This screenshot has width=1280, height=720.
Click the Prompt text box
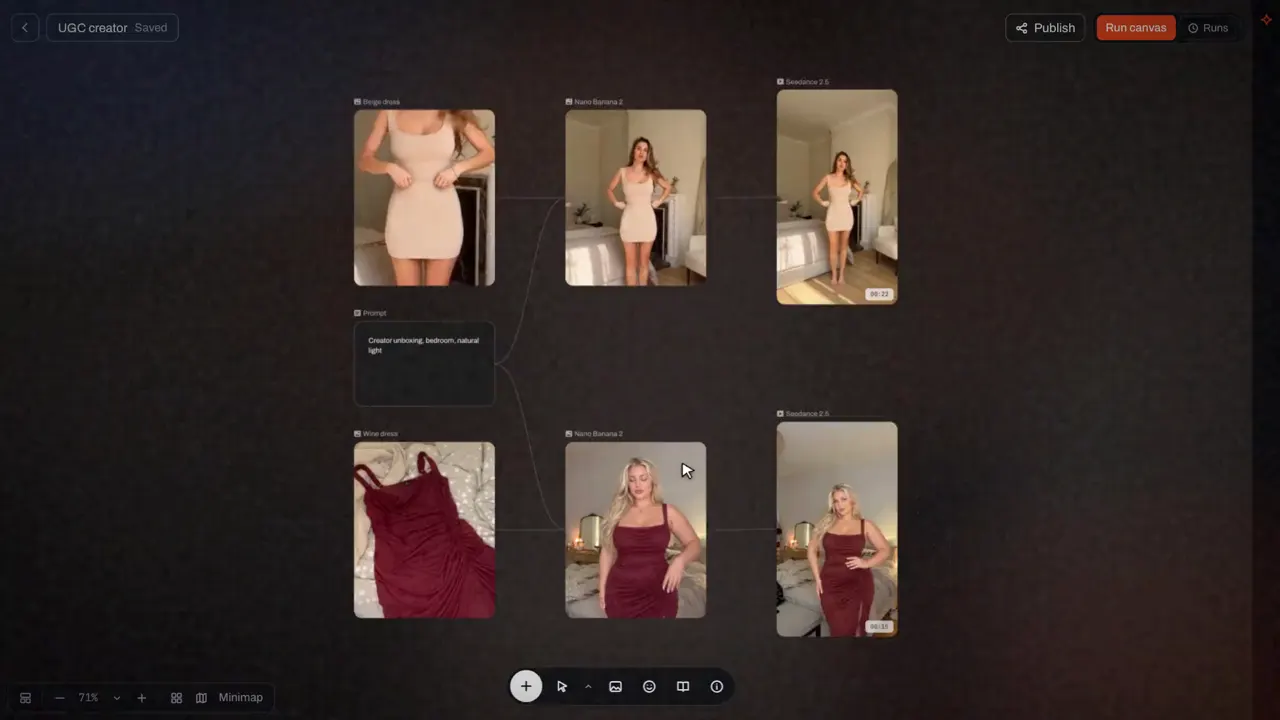pos(424,363)
